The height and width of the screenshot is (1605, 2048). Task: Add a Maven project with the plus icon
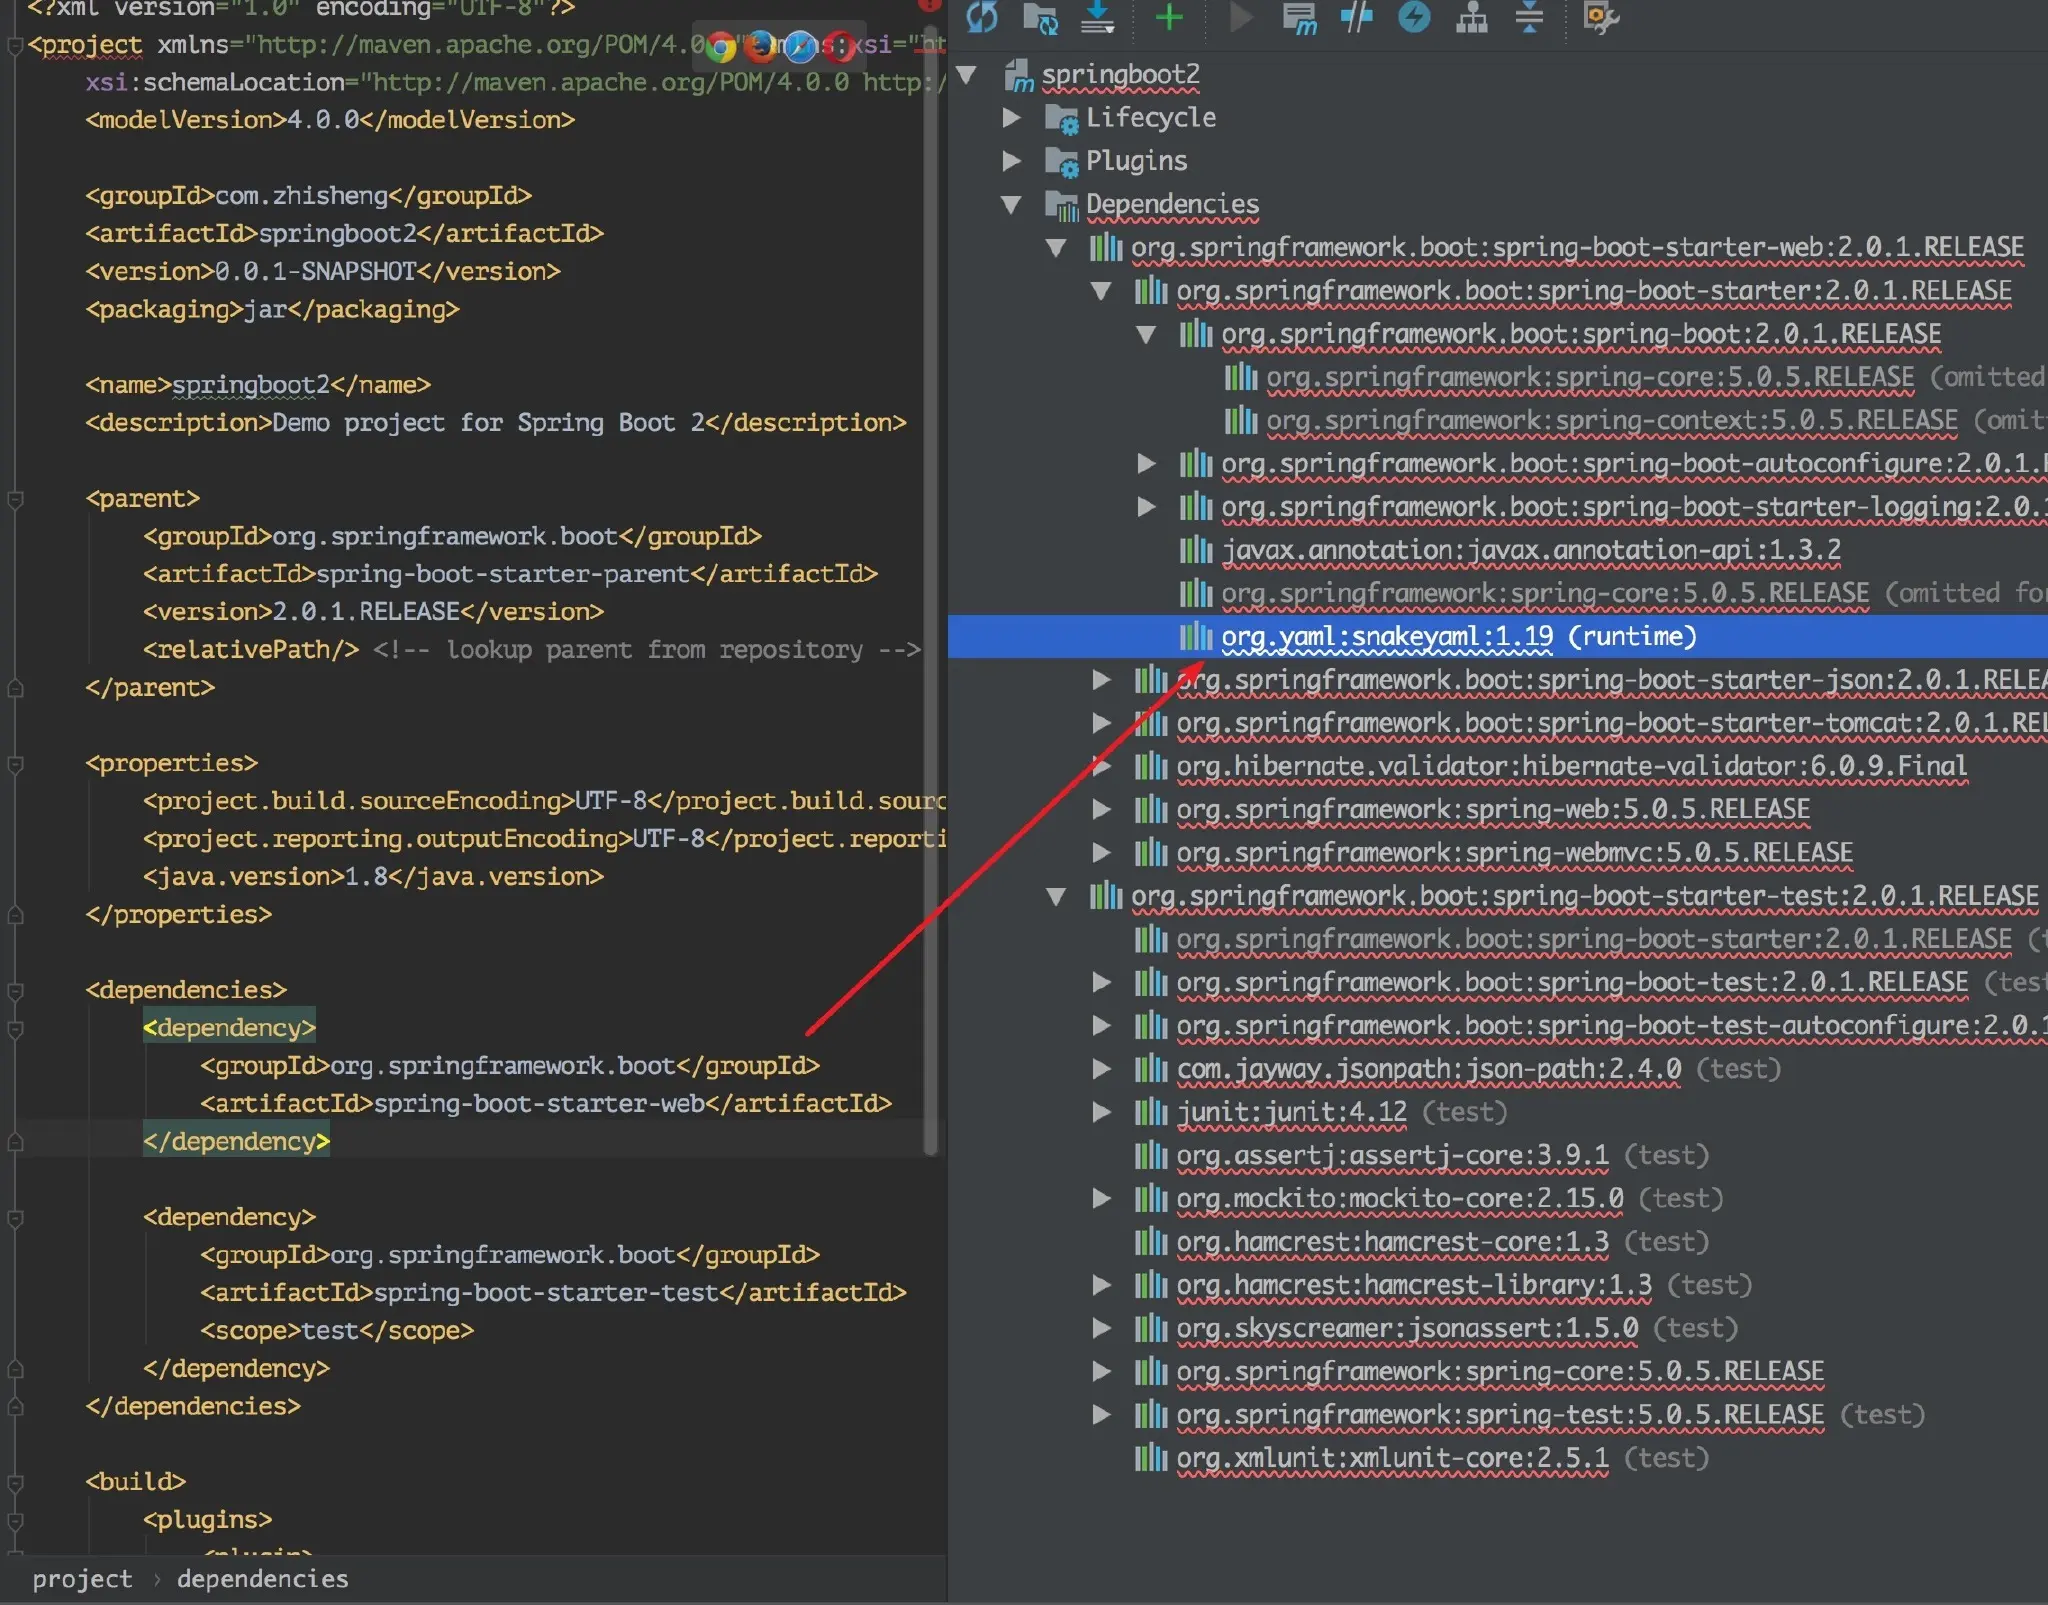click(x=1167, y=18)
